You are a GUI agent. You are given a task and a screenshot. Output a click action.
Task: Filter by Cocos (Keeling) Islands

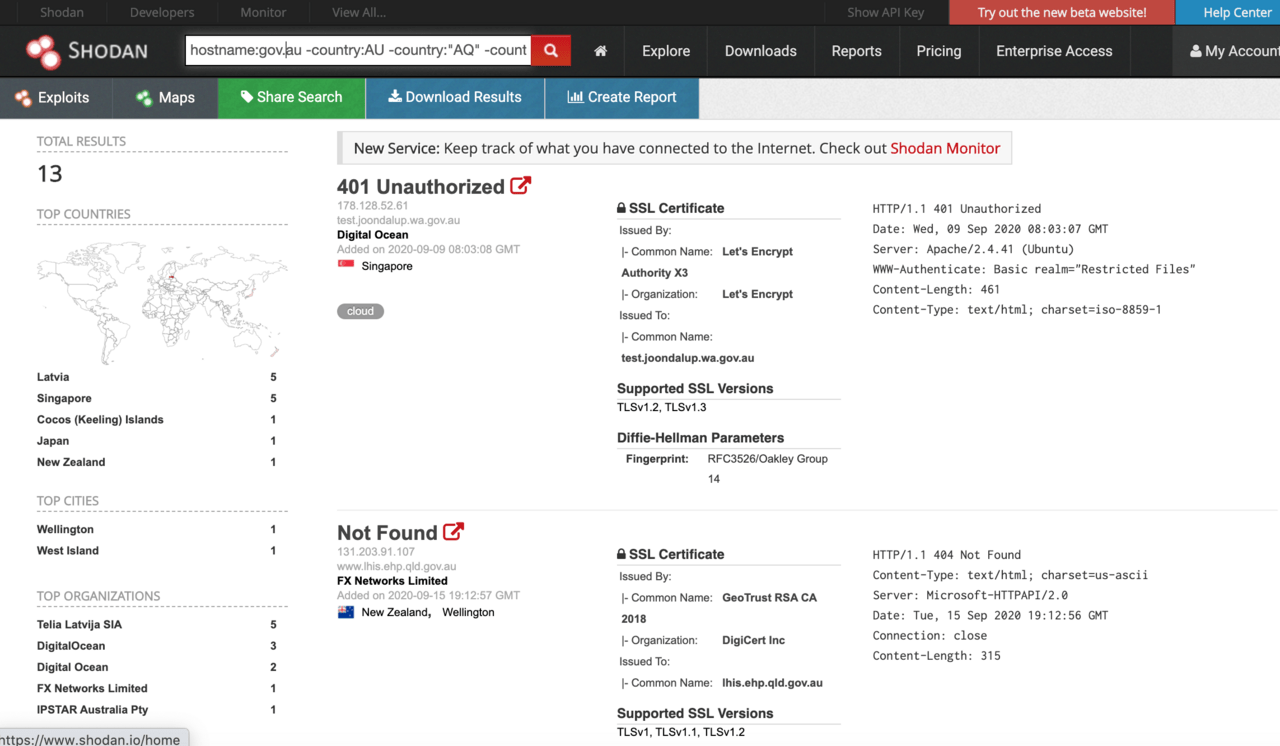(100, 420)
